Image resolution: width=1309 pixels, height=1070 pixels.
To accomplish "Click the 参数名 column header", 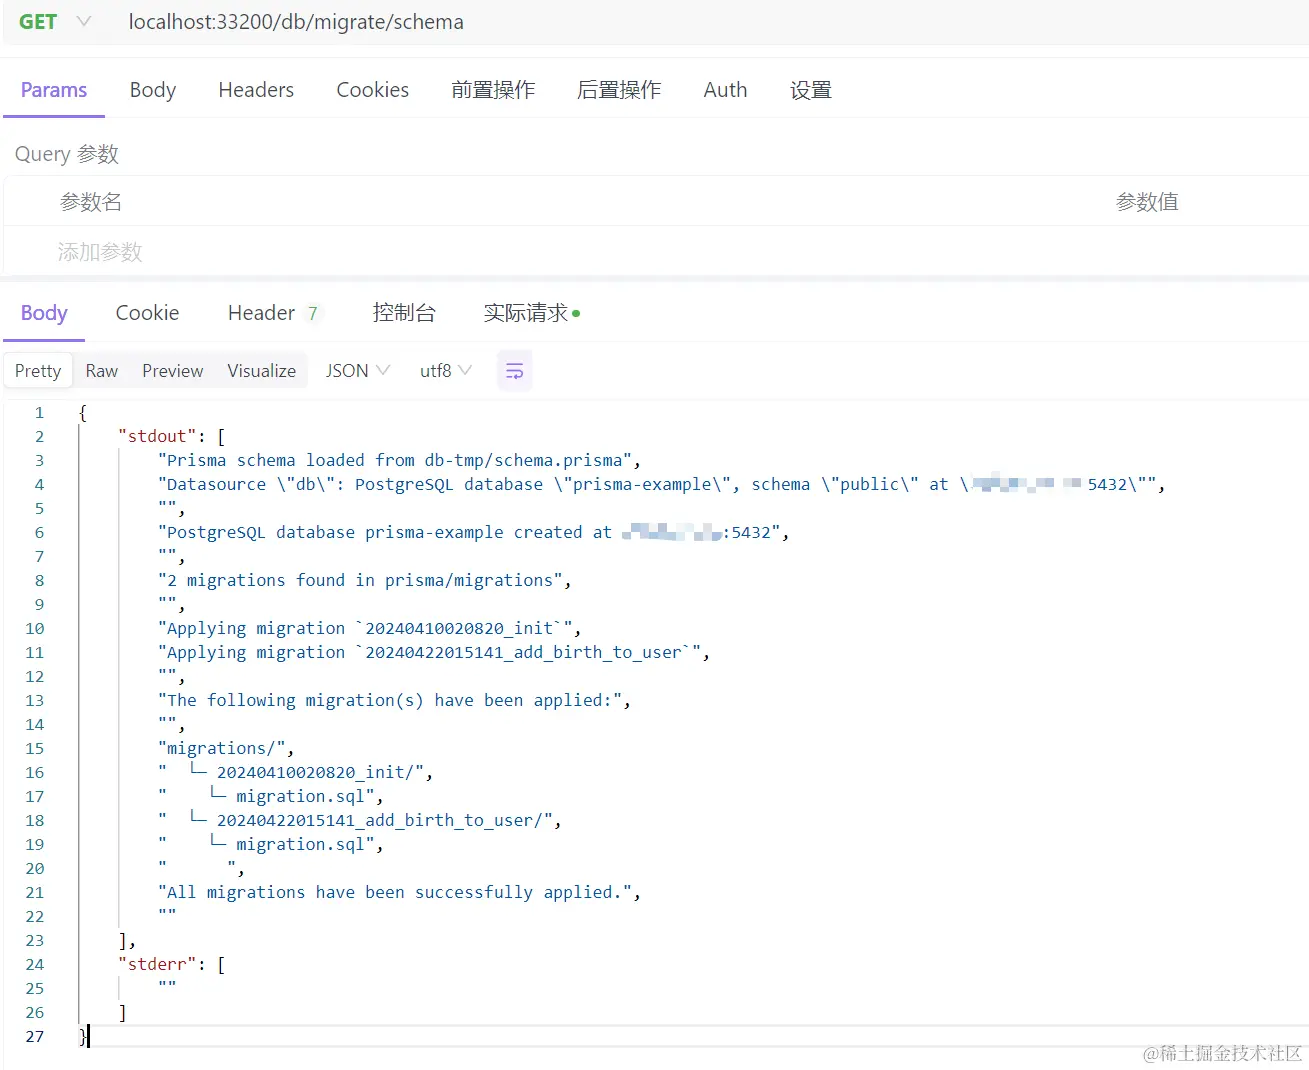I will 91,202.
